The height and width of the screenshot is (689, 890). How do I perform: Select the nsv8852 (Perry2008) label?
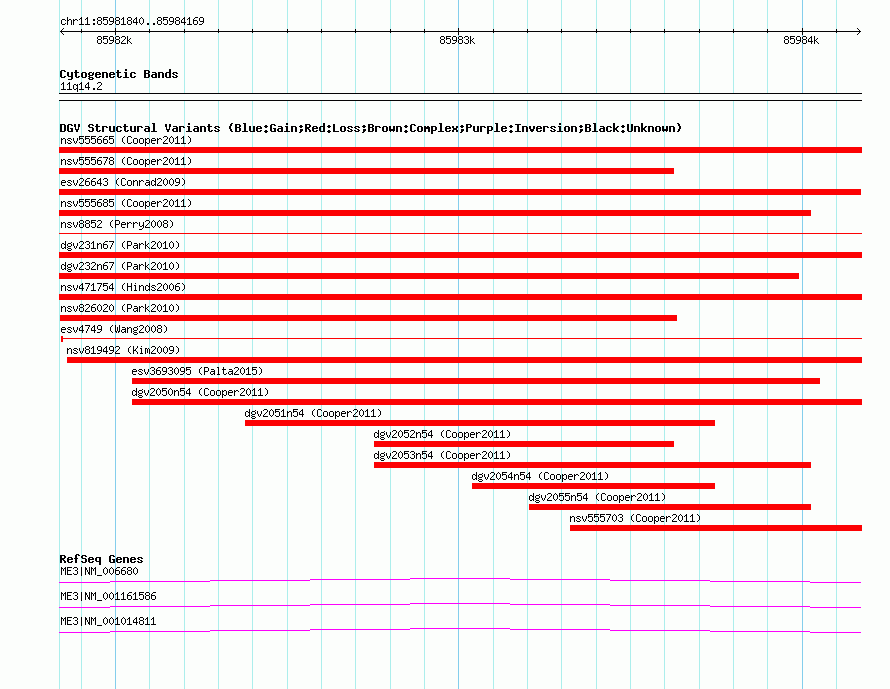point(117,224)
